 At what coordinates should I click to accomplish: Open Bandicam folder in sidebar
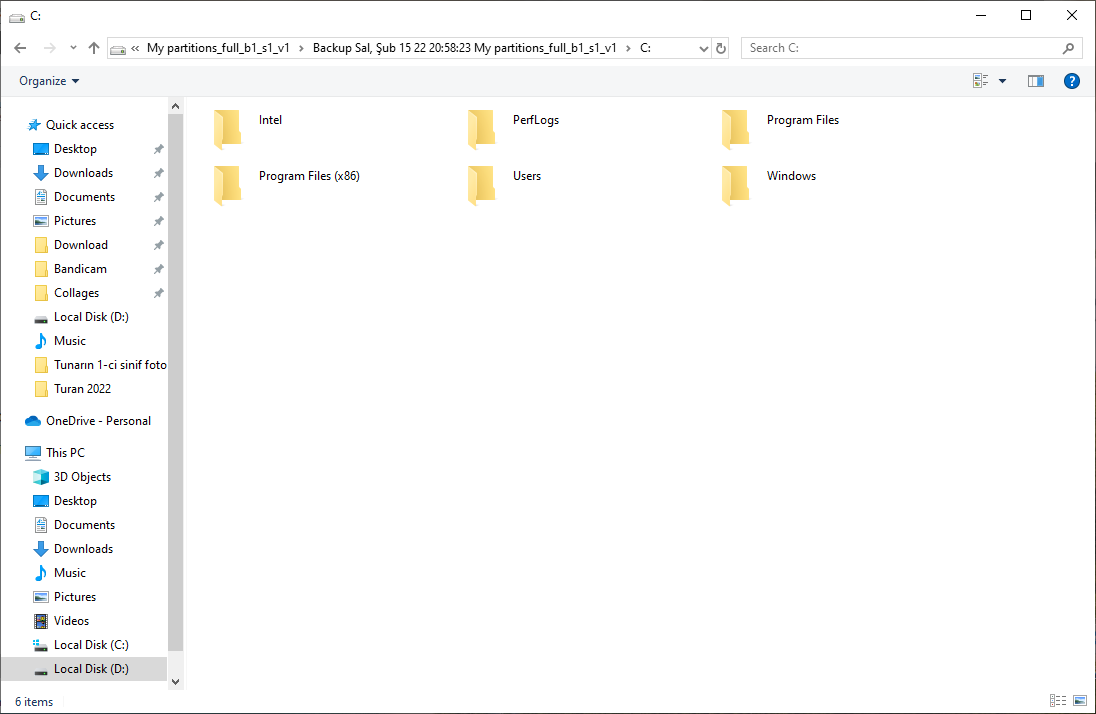80,269
